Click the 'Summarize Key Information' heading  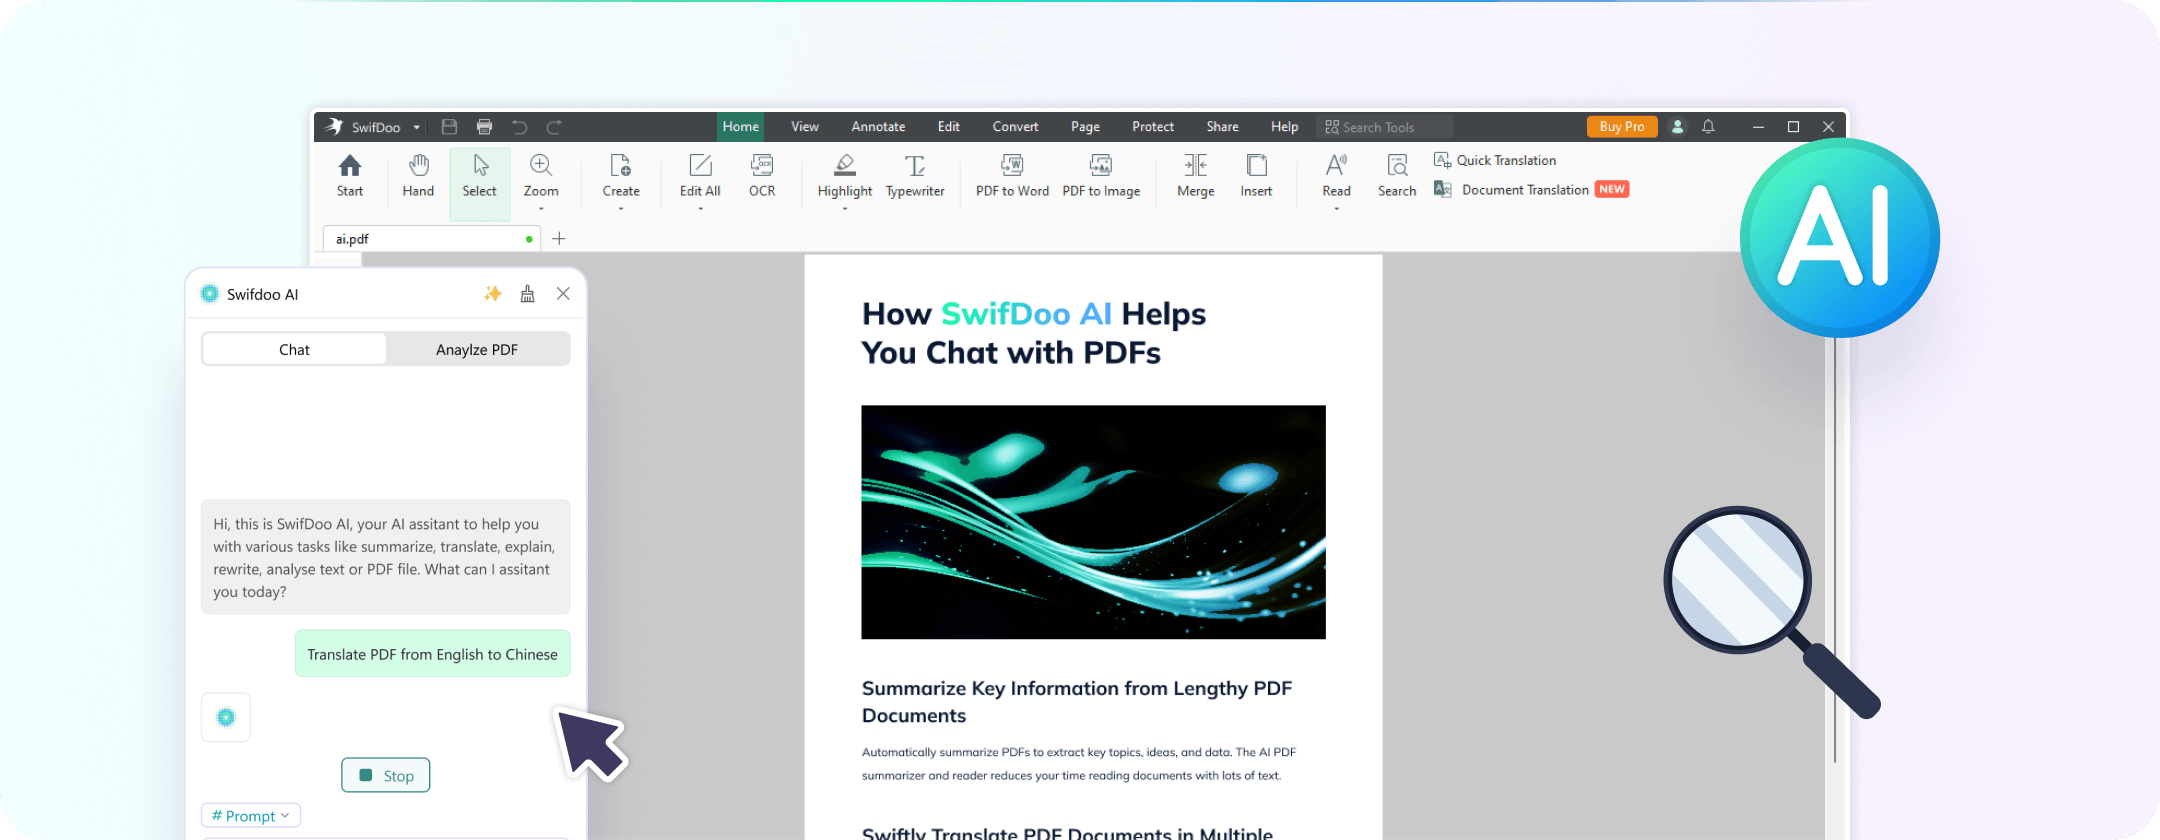click(1077, 702)
